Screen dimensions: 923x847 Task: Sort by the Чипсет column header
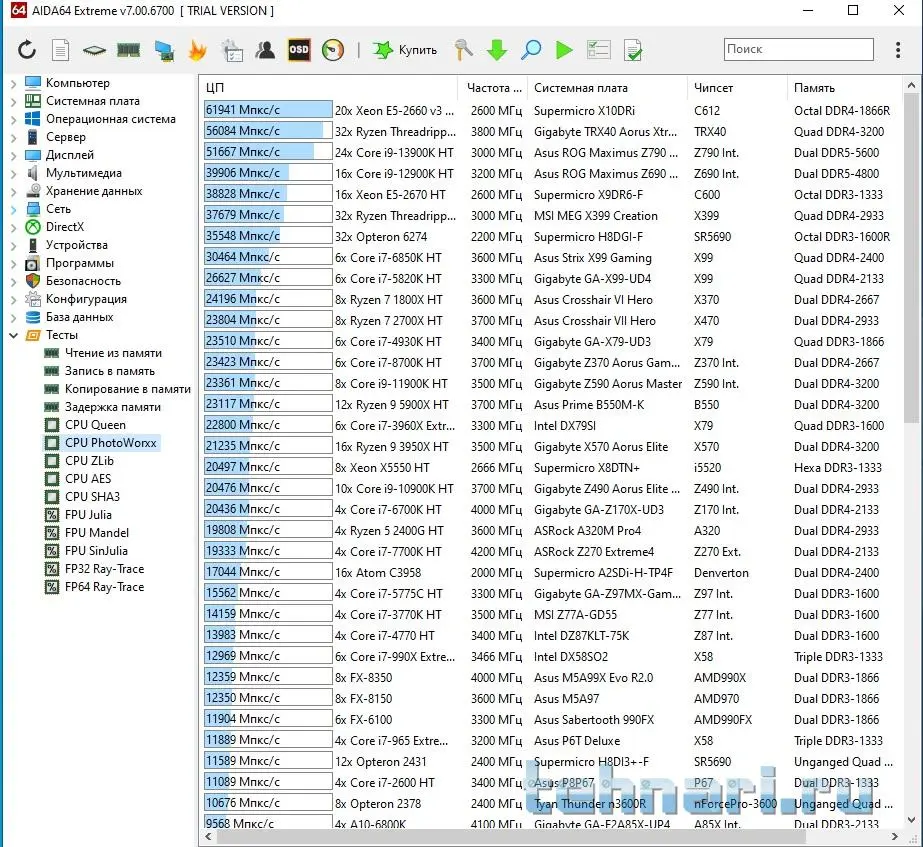713,88
